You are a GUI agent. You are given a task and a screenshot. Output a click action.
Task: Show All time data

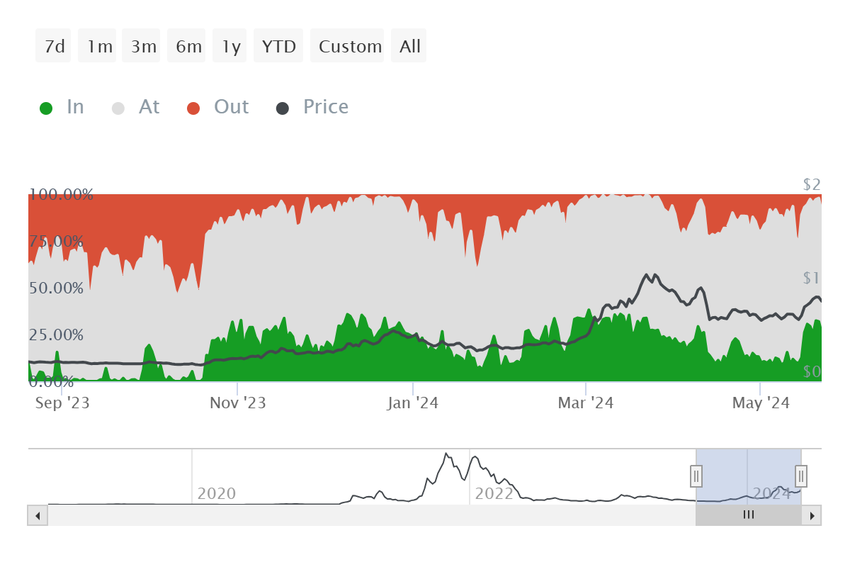point(409,46)
